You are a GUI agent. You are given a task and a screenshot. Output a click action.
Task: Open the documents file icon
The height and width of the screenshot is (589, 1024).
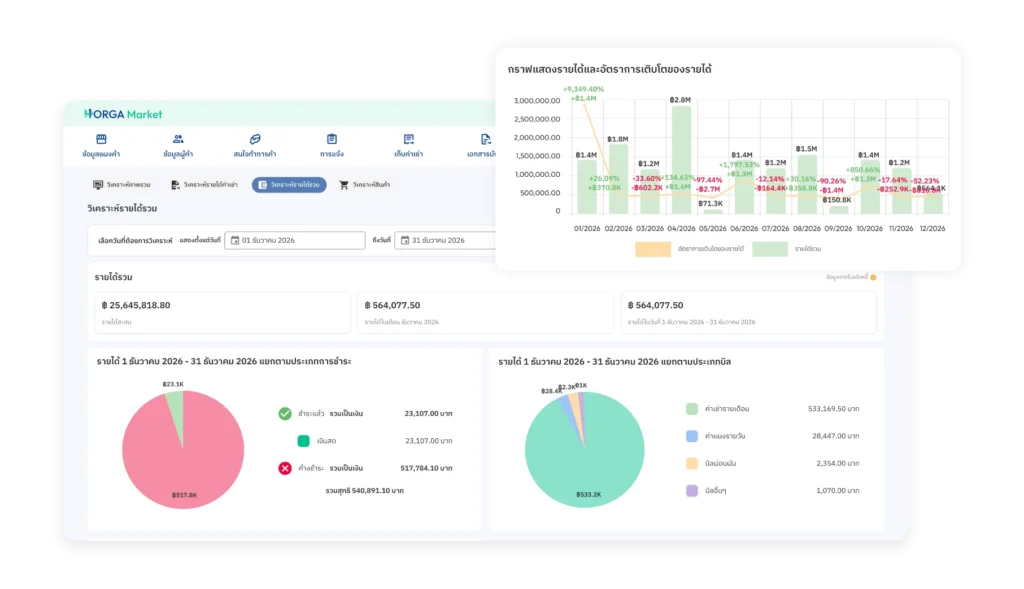click(485, 139)
